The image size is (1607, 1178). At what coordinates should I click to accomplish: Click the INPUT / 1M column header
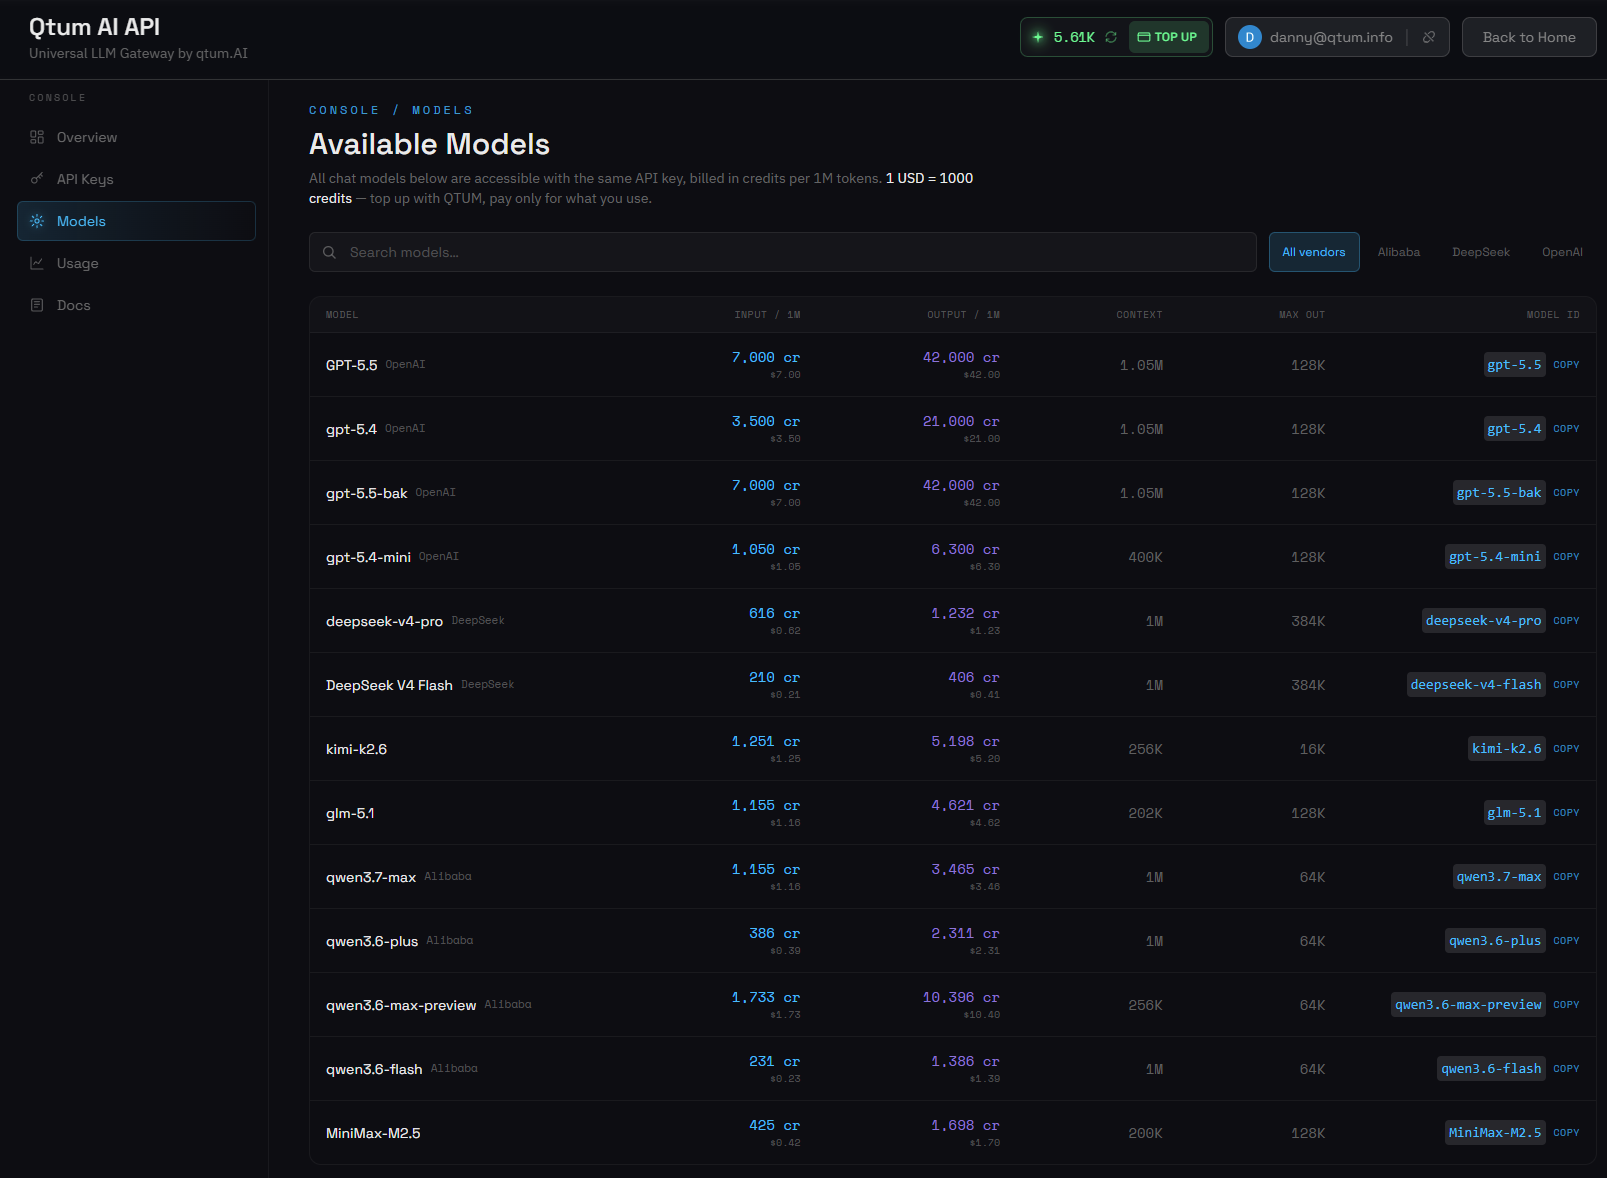click(x=767, y=315)
